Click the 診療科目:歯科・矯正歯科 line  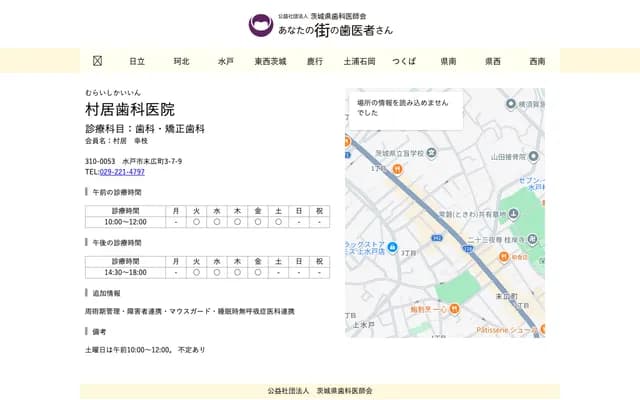(145, 129)
